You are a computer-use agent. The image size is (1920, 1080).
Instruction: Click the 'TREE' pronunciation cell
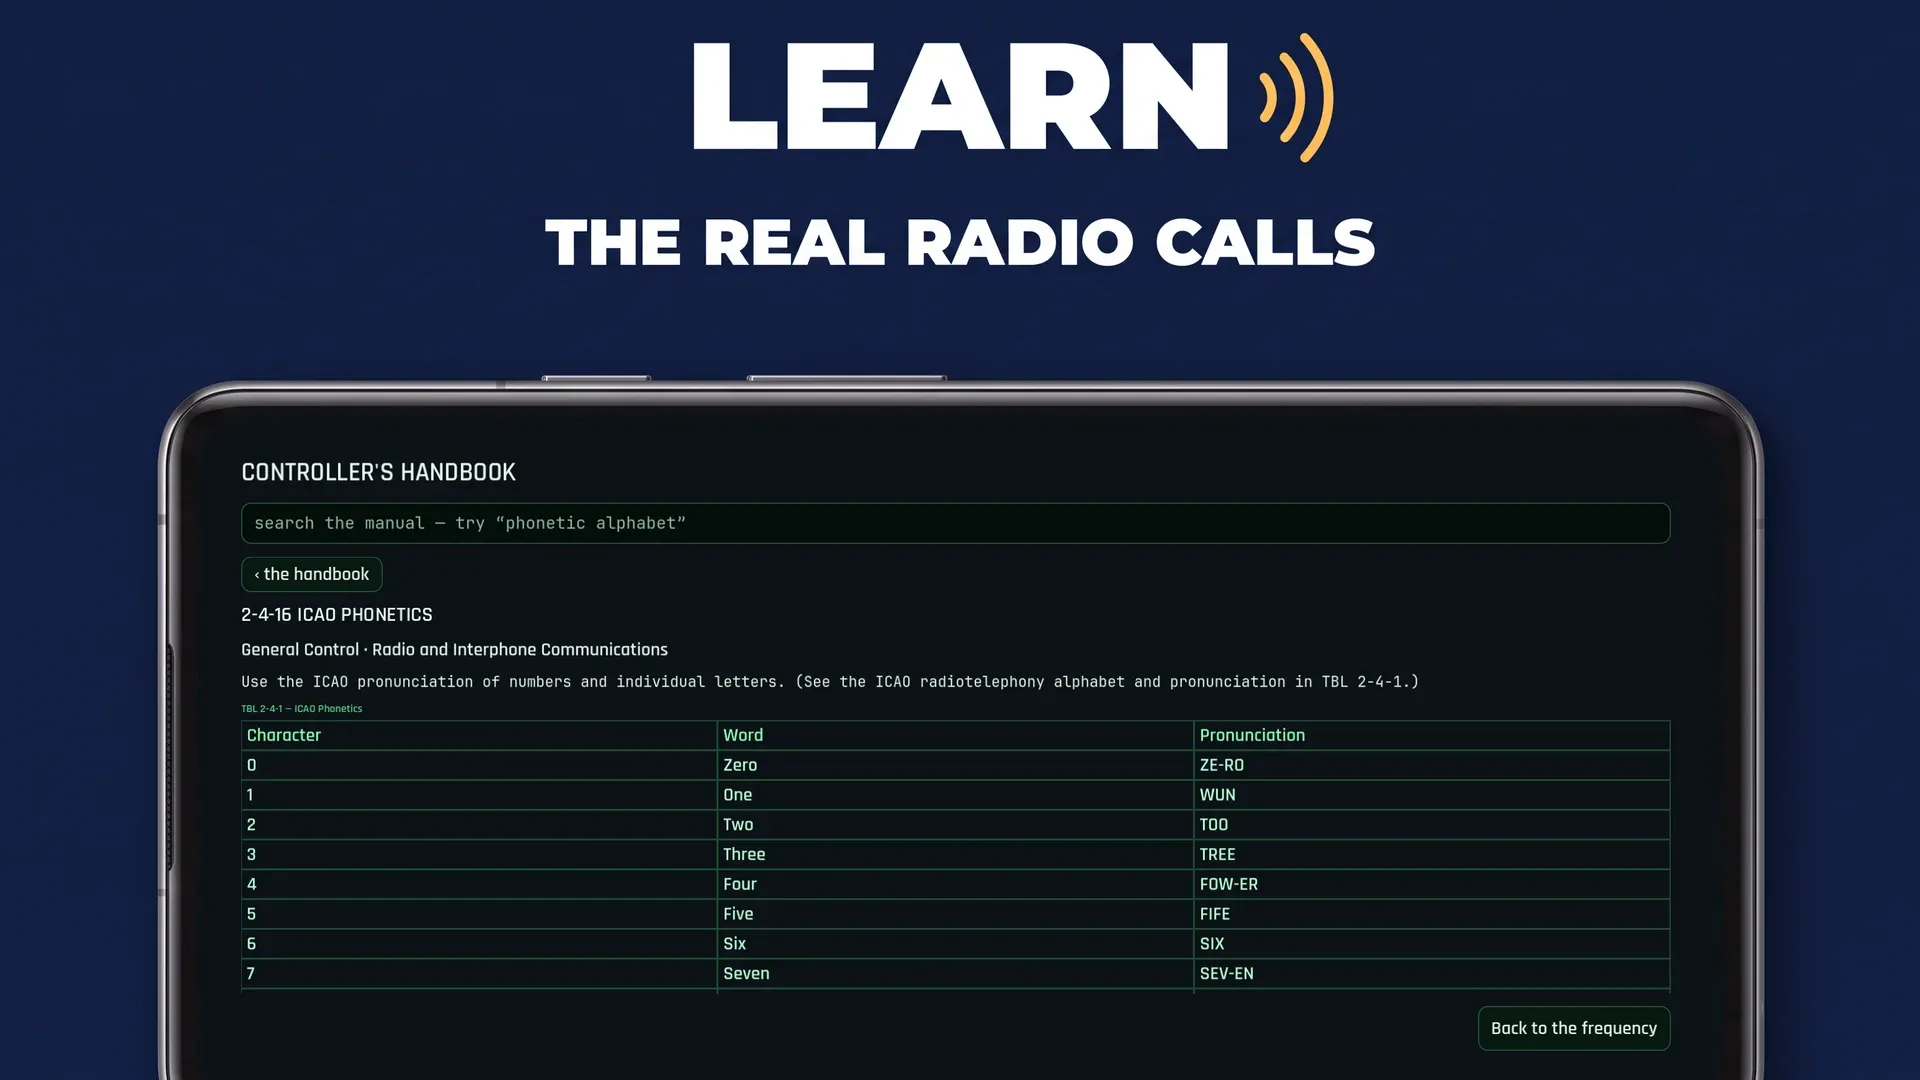[x=1432, y=854]
